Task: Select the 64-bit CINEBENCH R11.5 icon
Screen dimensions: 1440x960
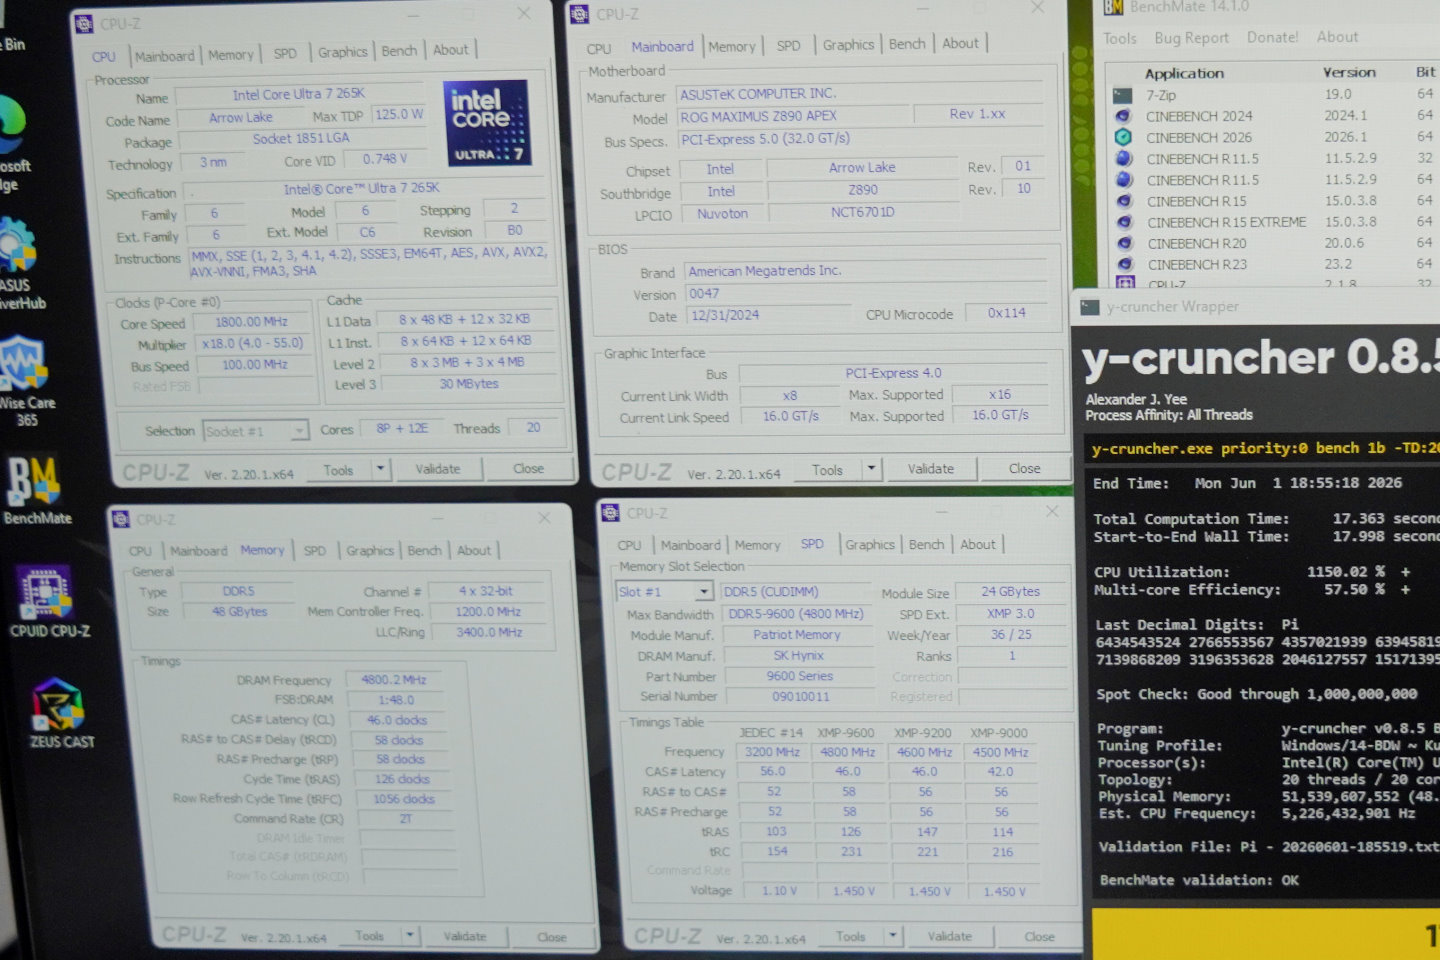Action: pos(1124,180)
